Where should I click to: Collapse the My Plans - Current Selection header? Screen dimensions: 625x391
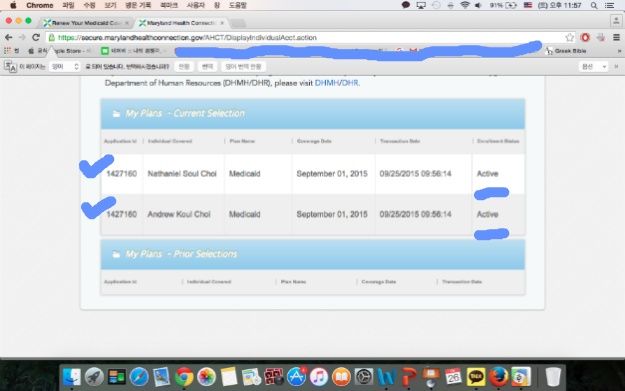pos(313,114)
